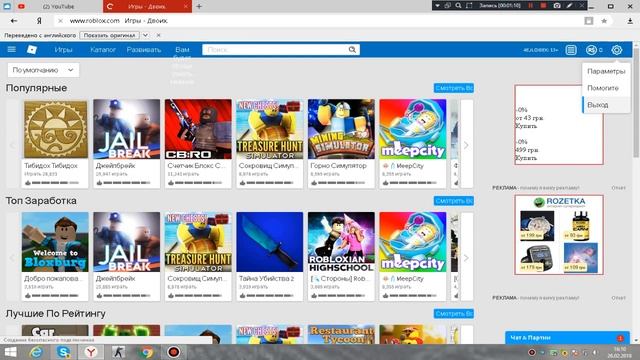
Task: Stop page loading with address bar X
Action: click(x=60, y=21)
